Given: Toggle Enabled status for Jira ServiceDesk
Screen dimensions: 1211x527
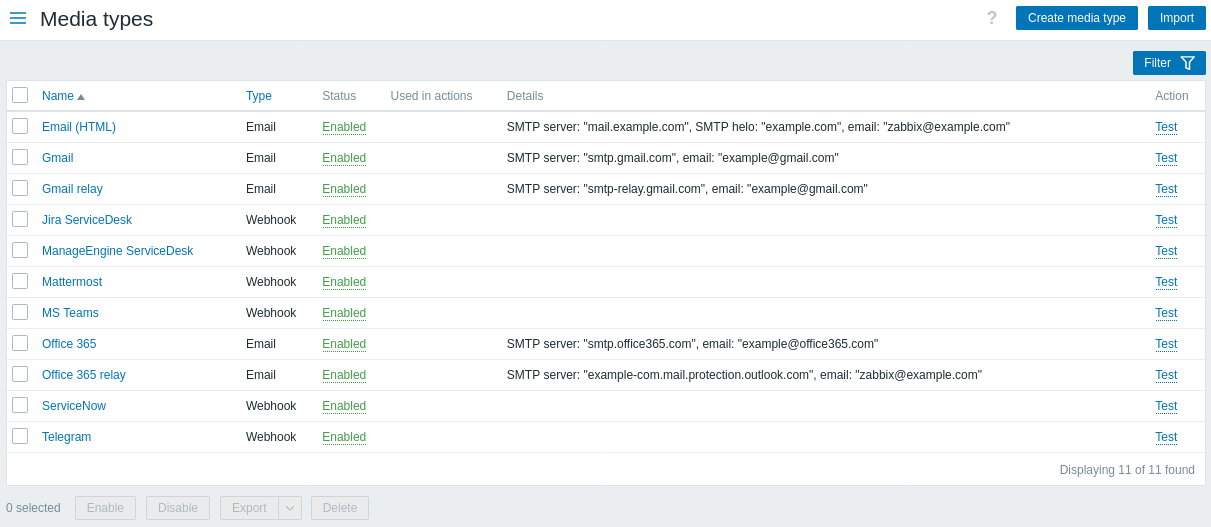Looking at the screenshot, I should 344,220.
